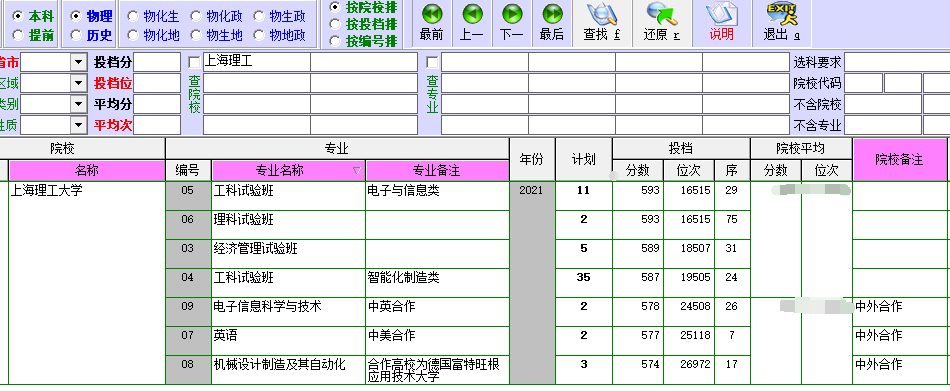The image size is (950, 391).
Task: Click the 专业备注 column header
Action: click(x=437, y=170)
